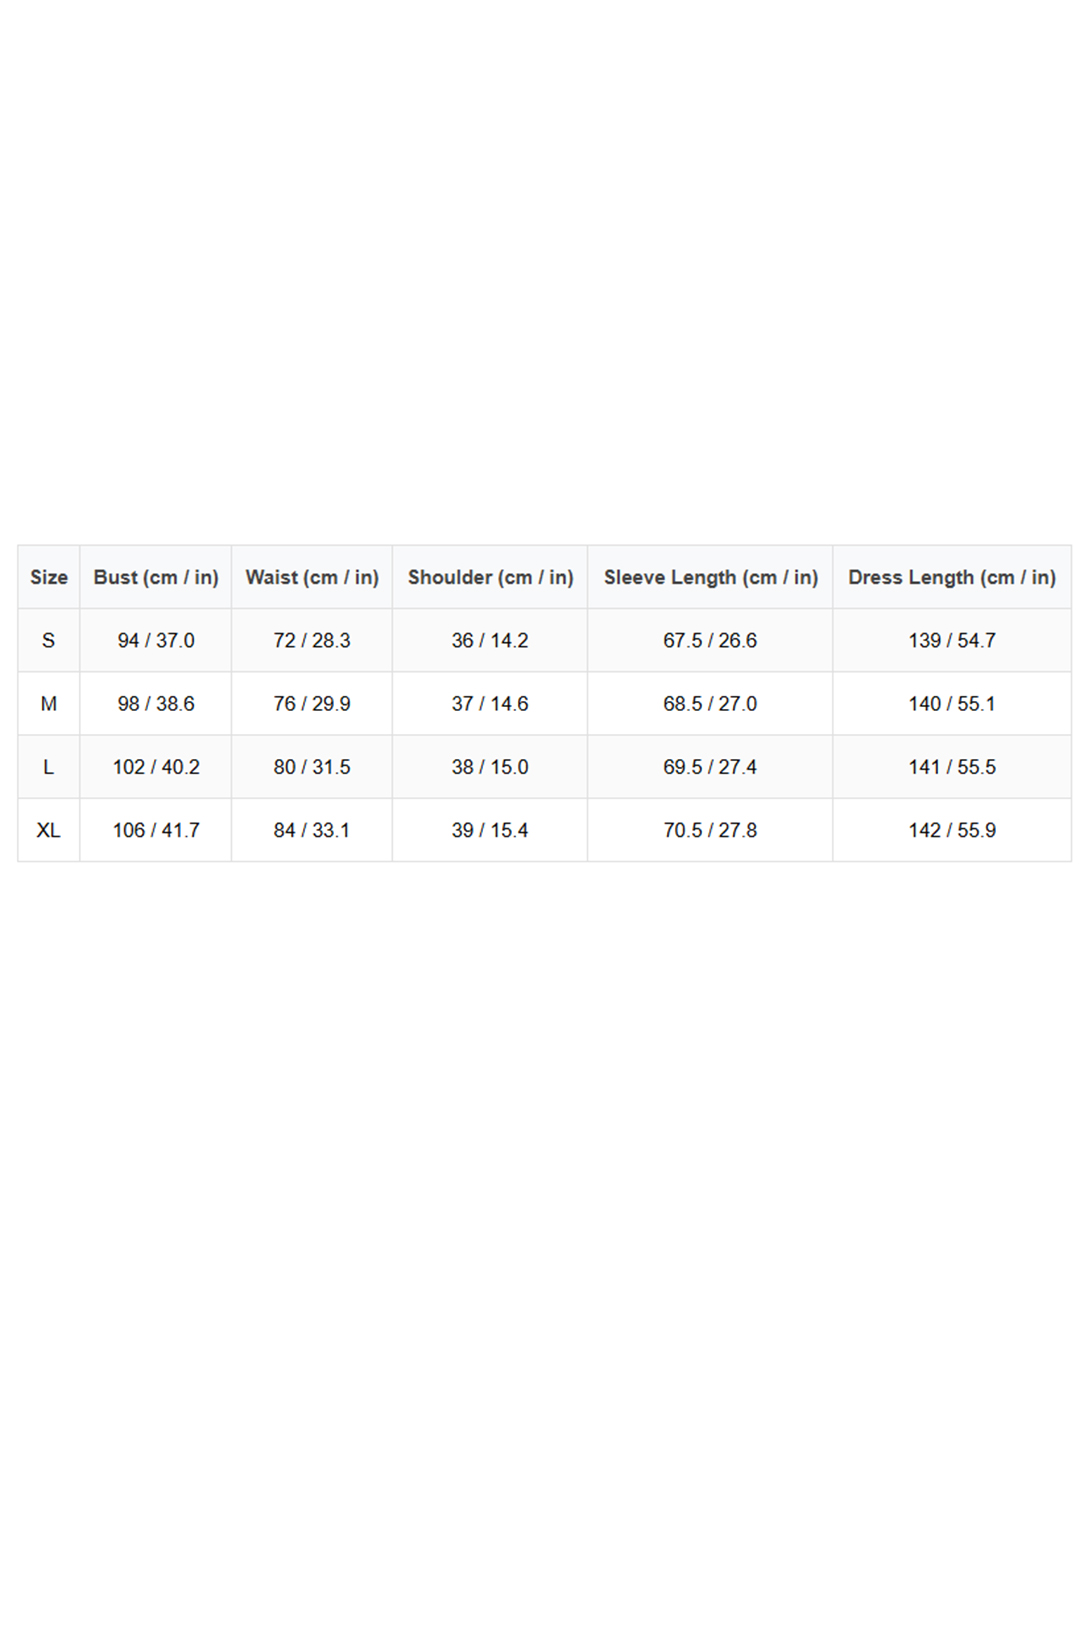Select the size XL row label
Viewport: 1088px width, 1632px height.
pyautogui.click(x=49, y=830)
